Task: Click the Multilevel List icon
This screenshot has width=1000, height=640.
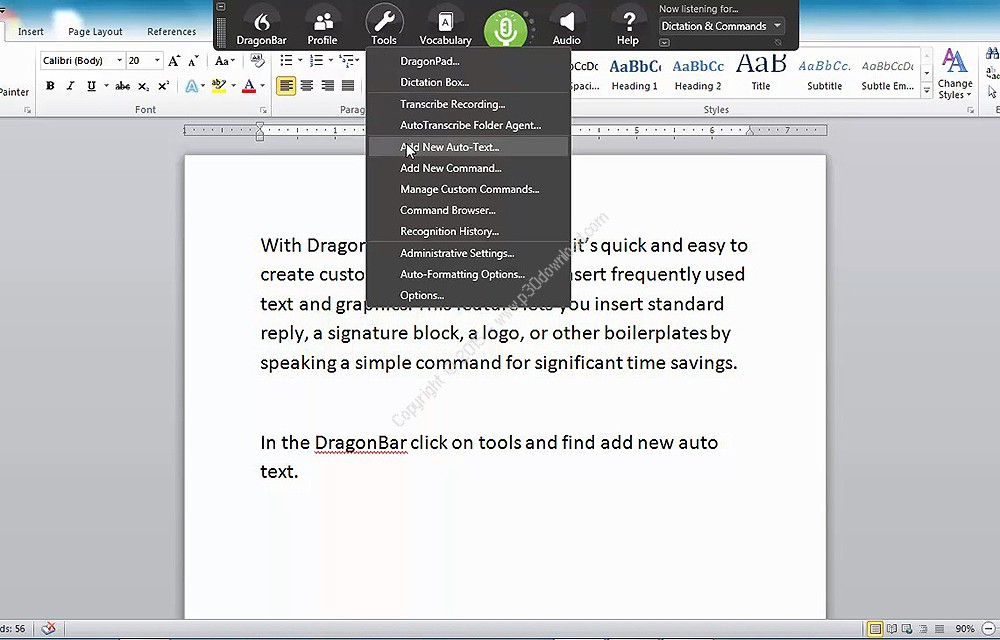Action: tap(346, 61)
